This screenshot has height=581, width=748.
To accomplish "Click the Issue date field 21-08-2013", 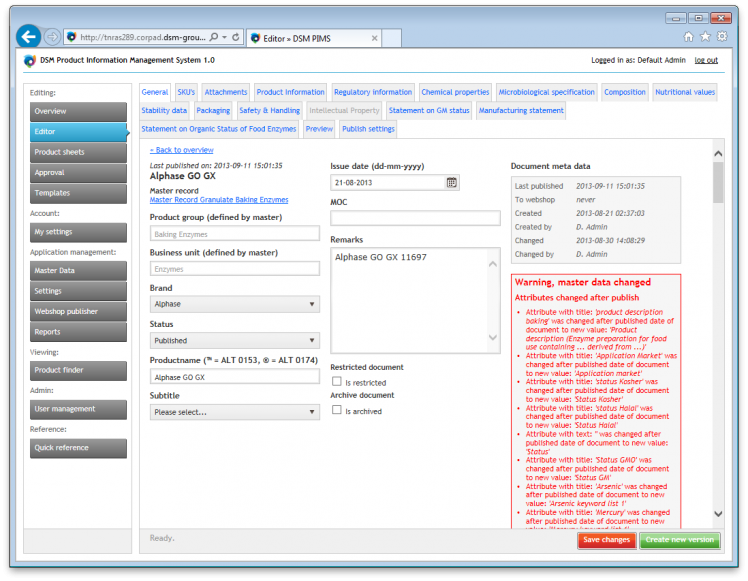I will [x=388, y=183].
